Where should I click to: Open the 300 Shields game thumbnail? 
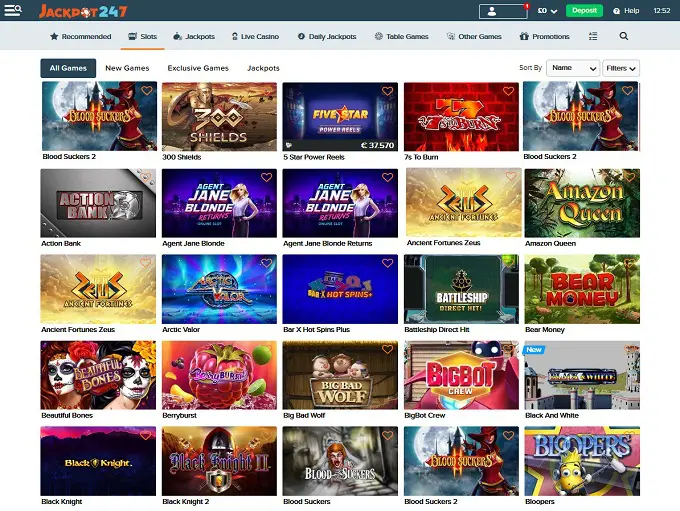219,117
